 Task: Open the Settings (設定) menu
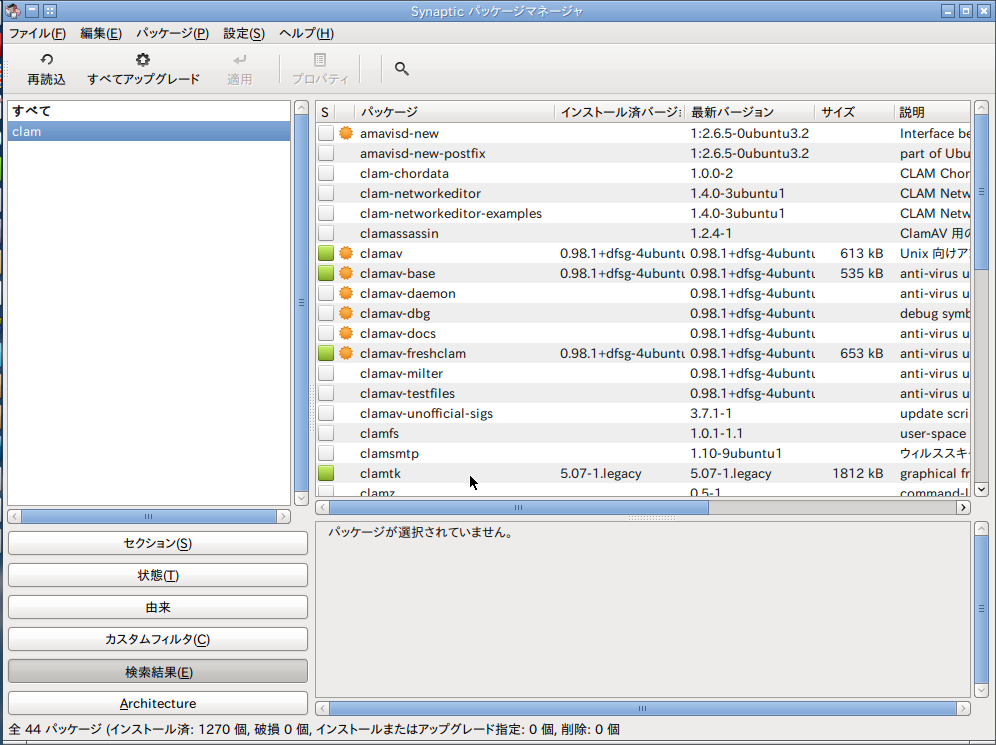(244, 33)
